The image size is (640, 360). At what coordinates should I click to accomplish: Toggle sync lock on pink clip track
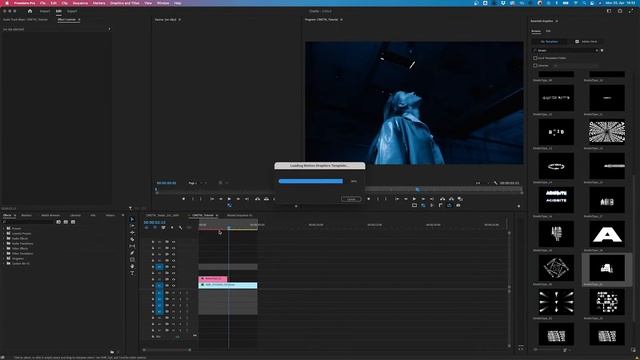(x=167, y=279)
